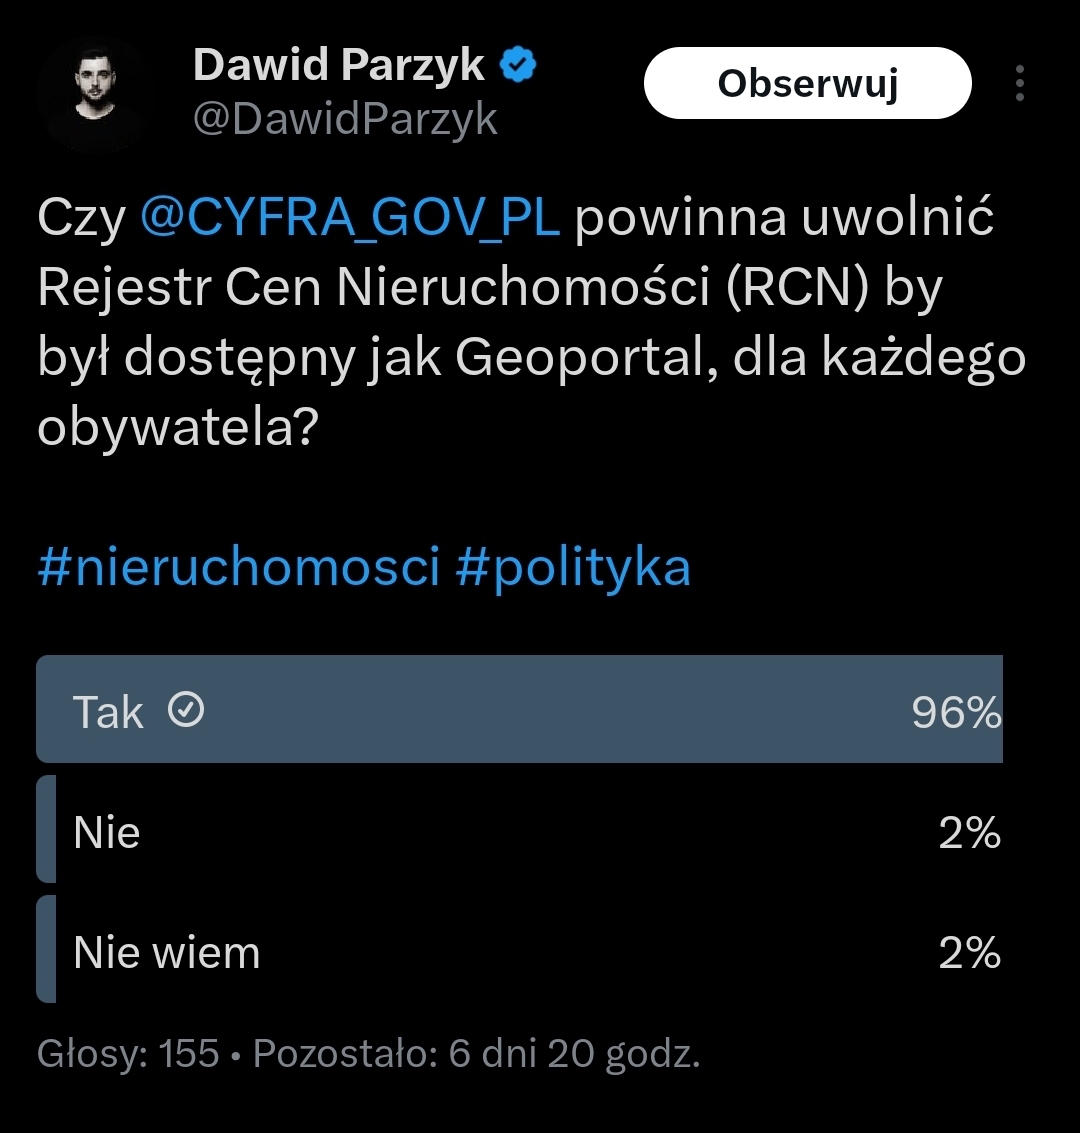Screen dimensions: 1080x1133
Task: Open the @CYFRA_GOV_PL mention
Action: click(350, 219)
